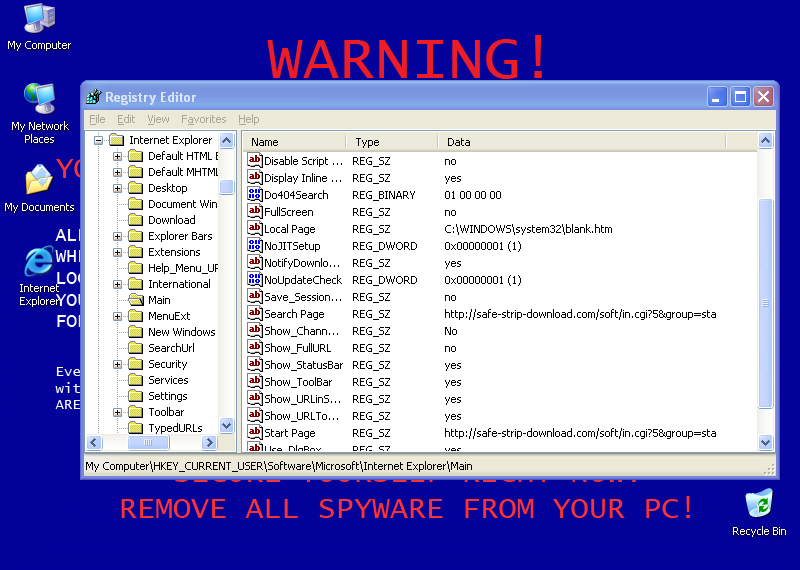Screen dimensions: 800x570
Task: Click Registry Editor title bar icon
Action: coord(94,96)
